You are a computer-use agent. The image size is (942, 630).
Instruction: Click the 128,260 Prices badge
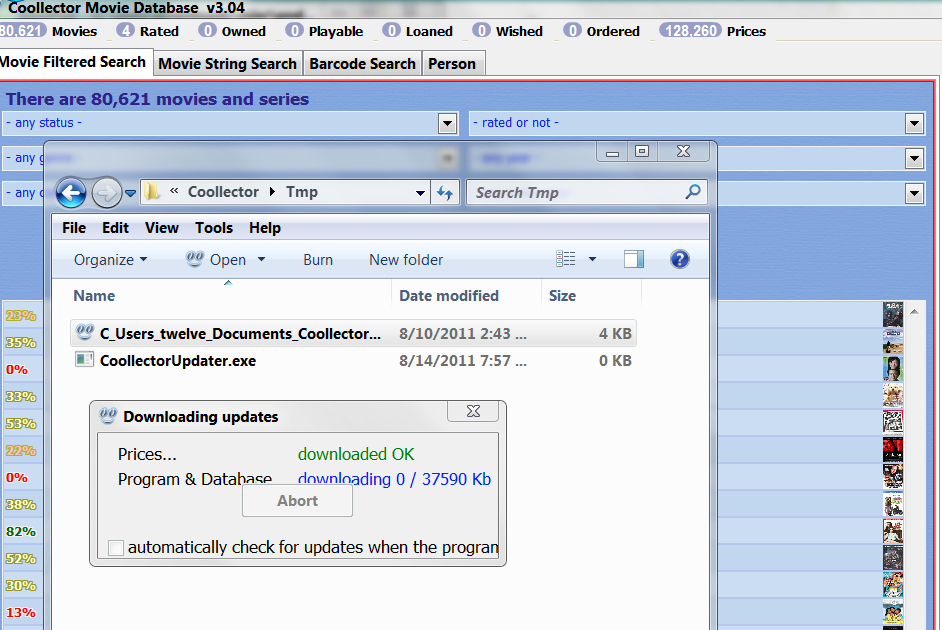click(690, 31)
